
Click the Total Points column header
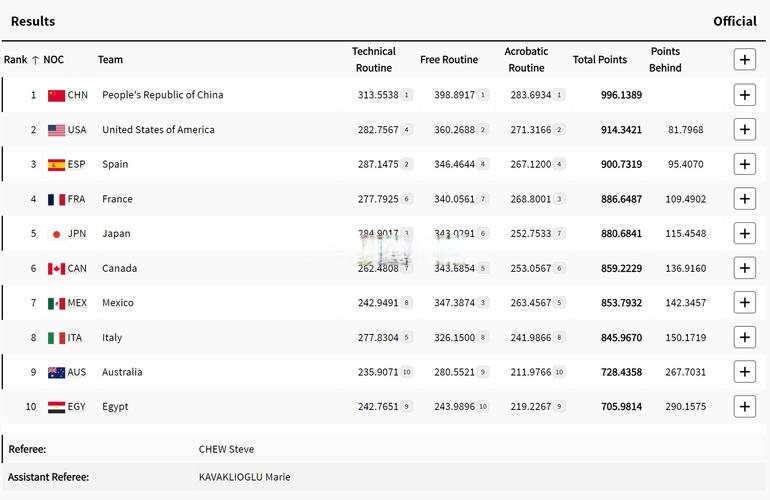pos(599,60)
